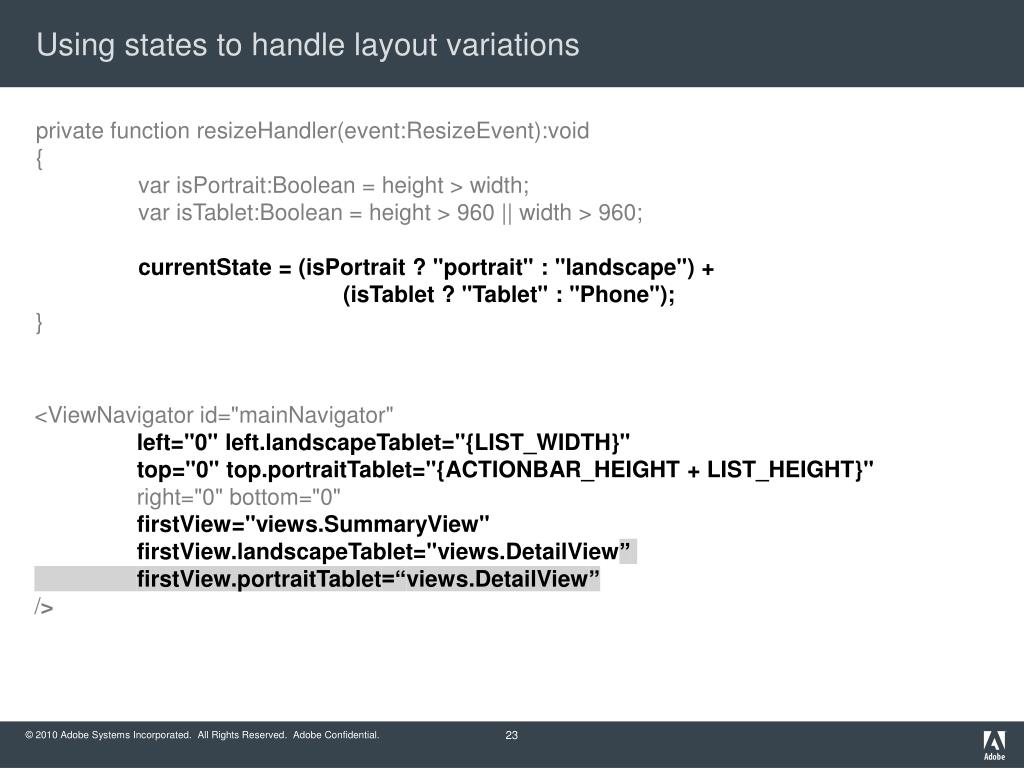
Task: Click the 'var isPortrait:Boolean' line
Action: tap(333, 185)
